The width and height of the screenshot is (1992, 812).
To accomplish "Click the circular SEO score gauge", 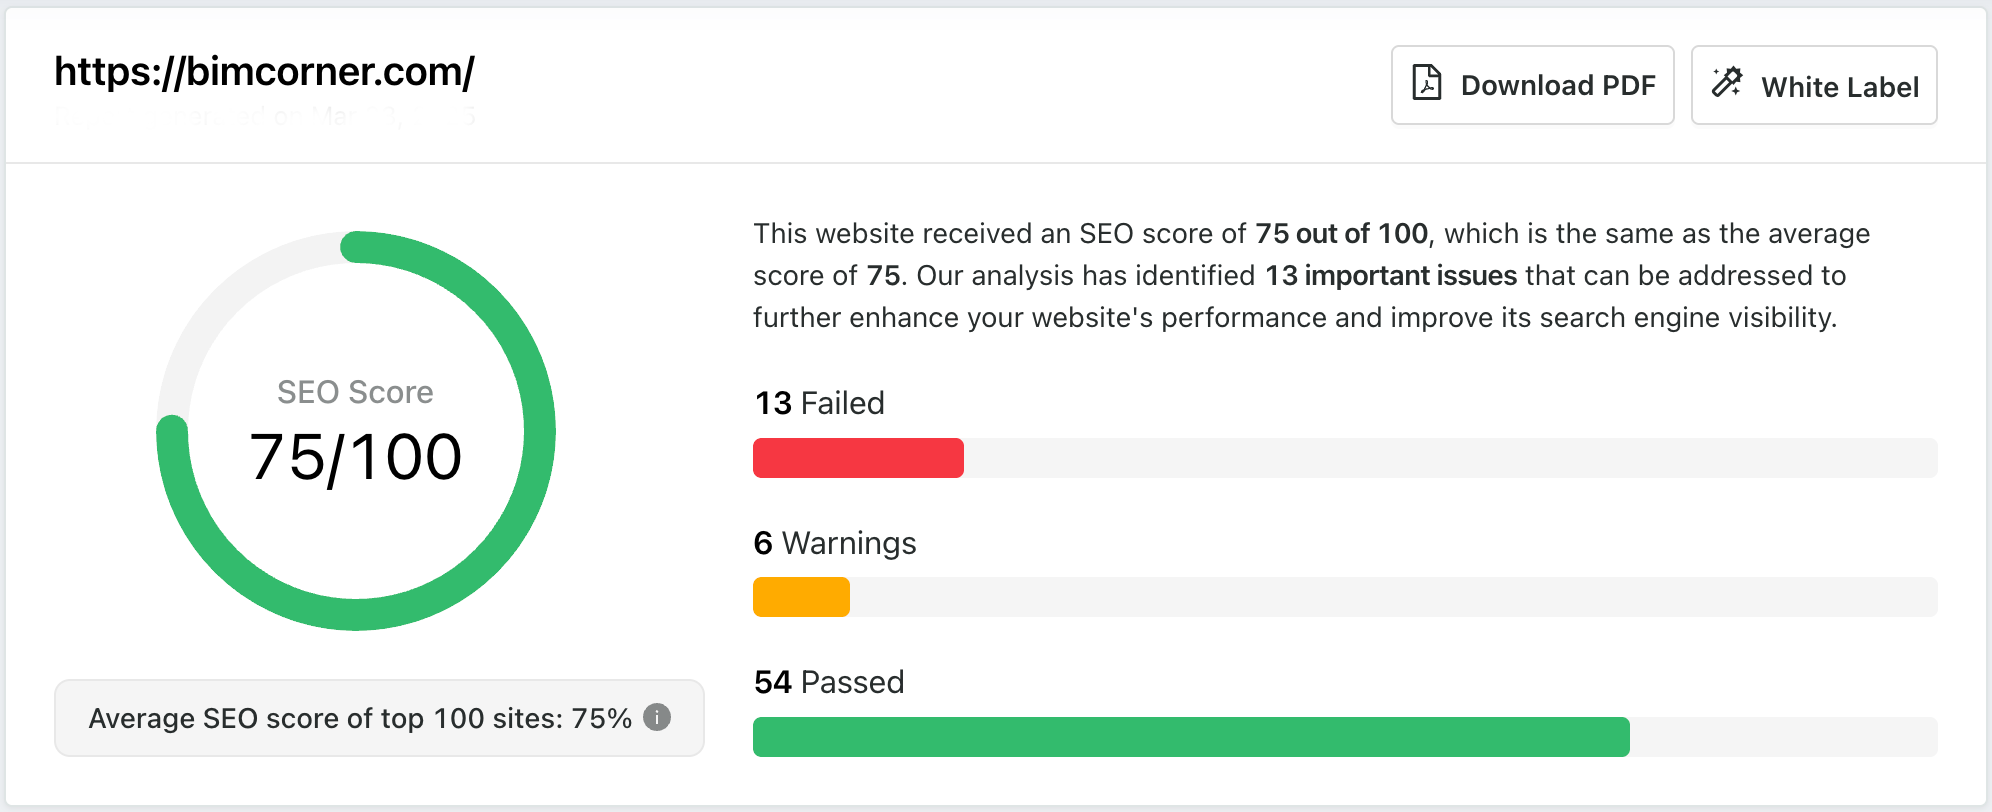I will pyautogui.click(x=356, y=431).
